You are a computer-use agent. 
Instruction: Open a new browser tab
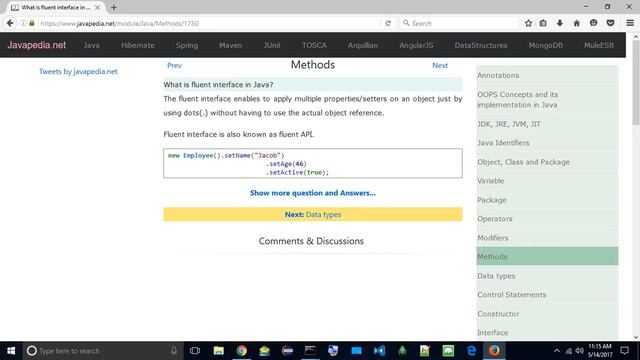[x=113, y=7]
